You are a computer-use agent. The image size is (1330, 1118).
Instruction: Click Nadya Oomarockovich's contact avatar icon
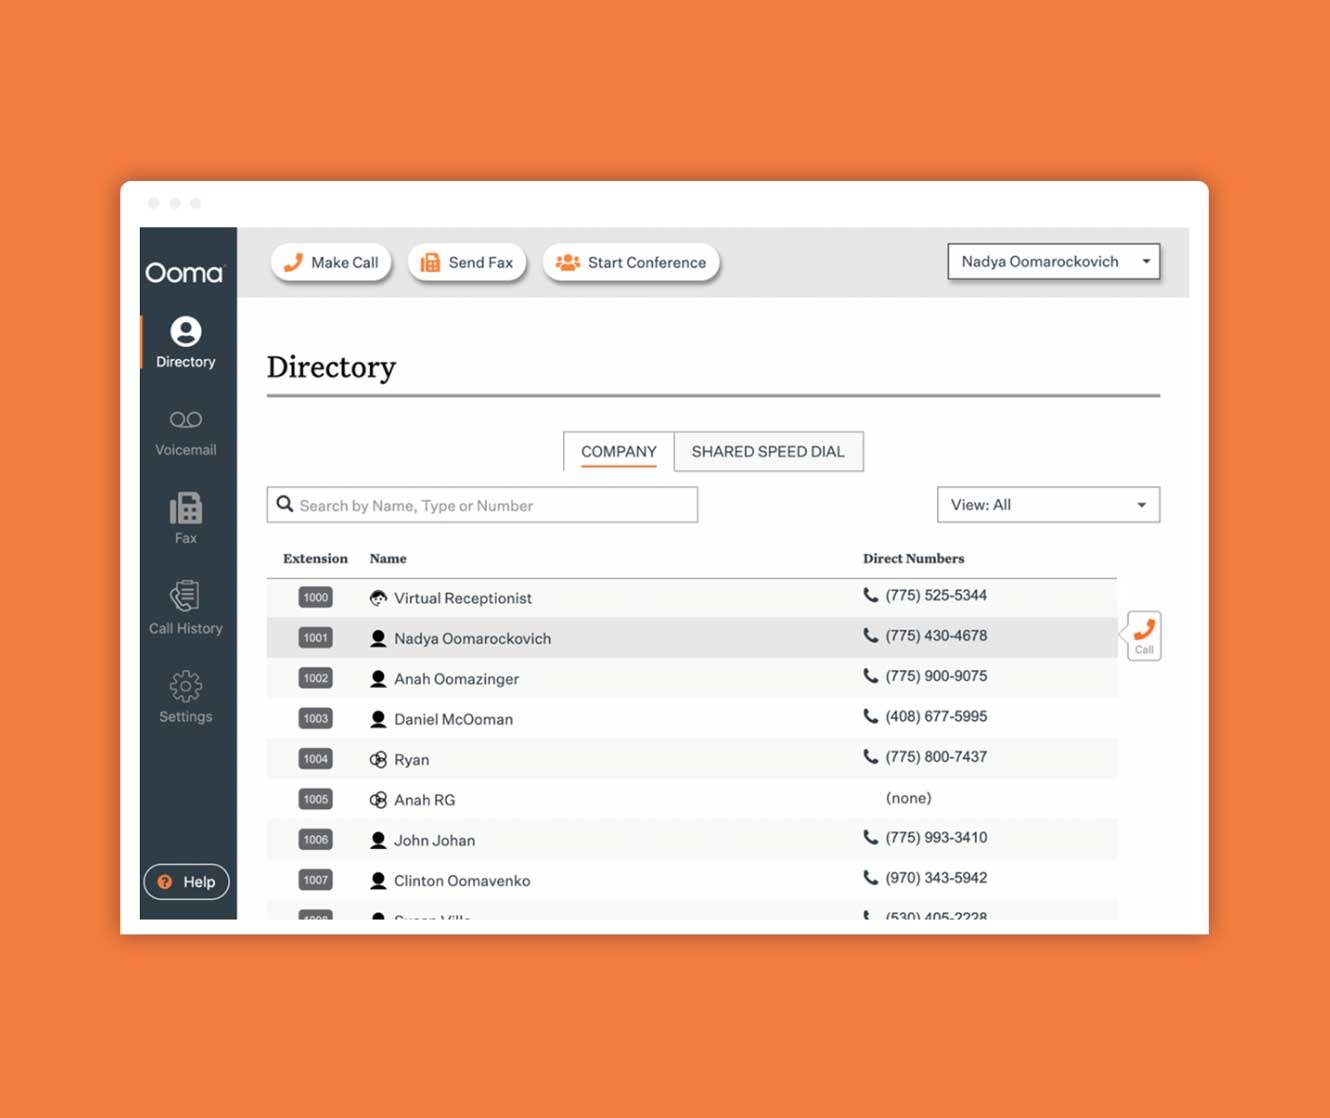[378, 638]
